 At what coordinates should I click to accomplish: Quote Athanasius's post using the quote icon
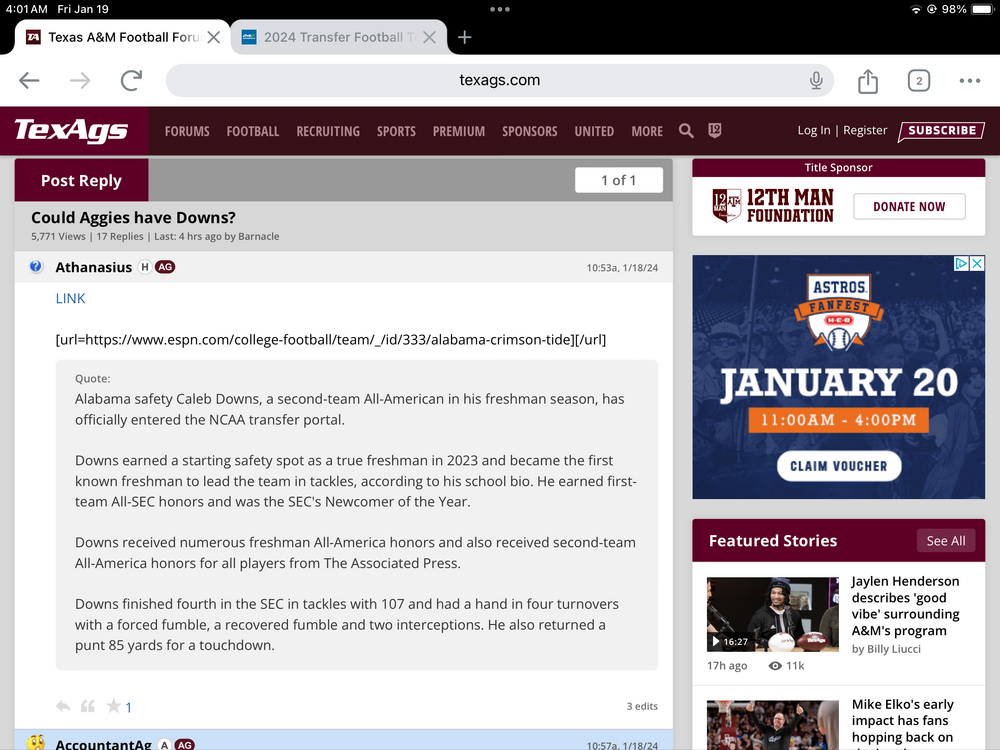point(88,706)
